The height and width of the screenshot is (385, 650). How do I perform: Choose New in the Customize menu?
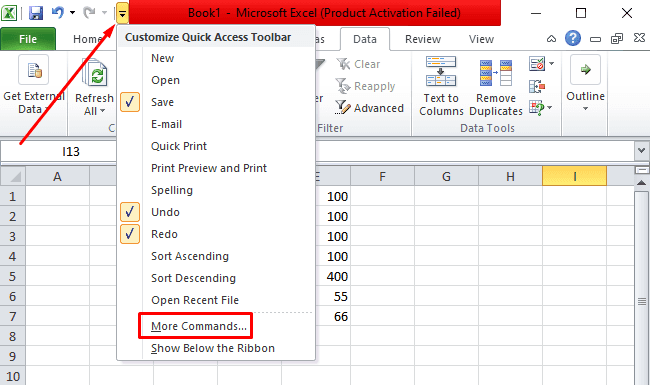(216, 58)
